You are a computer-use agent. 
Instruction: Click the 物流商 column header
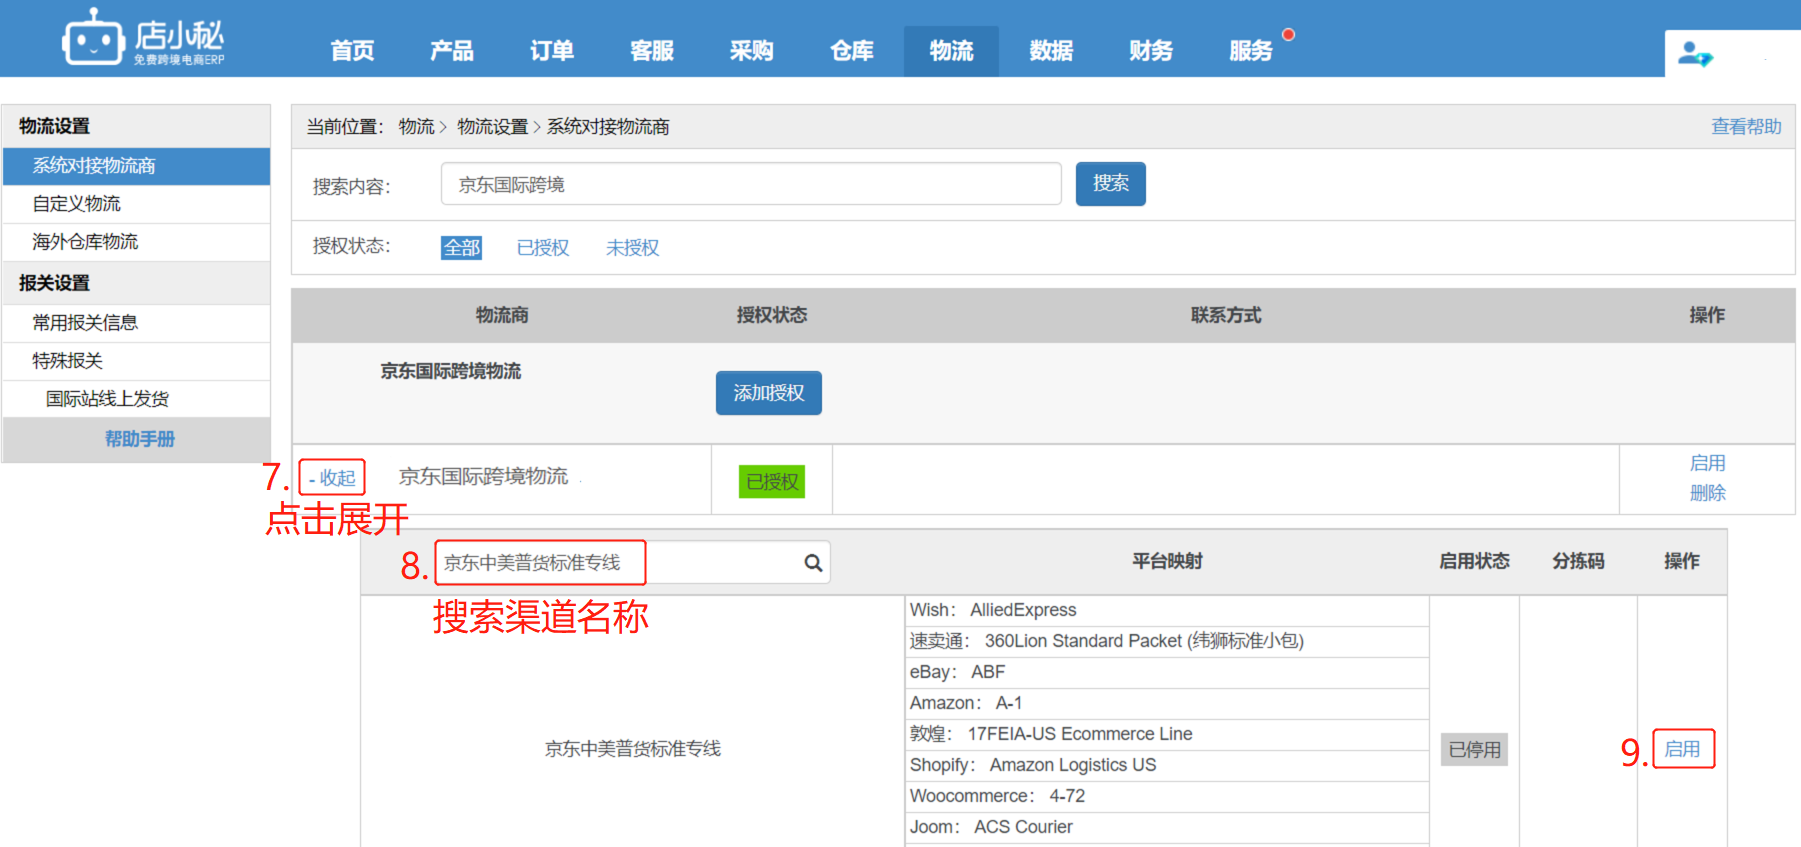click(x=502, y=316)
